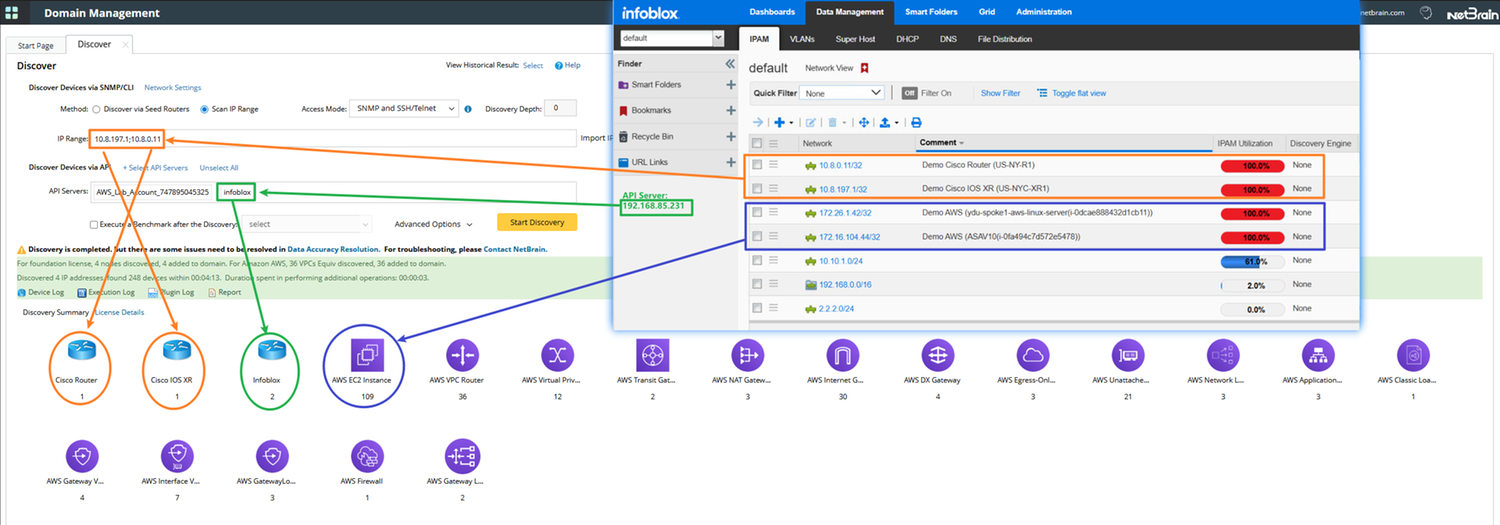Switch to the VLANs tab

(x=802, y=39)
